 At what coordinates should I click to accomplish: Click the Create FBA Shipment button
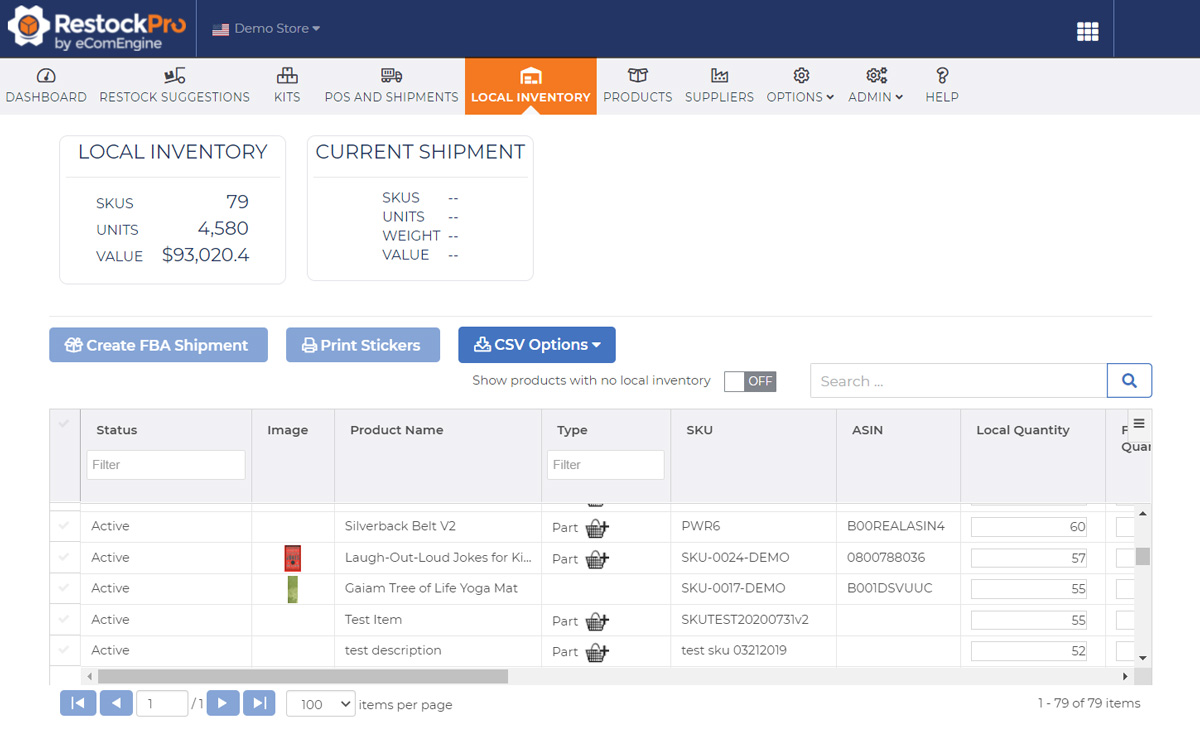[x=158, y=345]
